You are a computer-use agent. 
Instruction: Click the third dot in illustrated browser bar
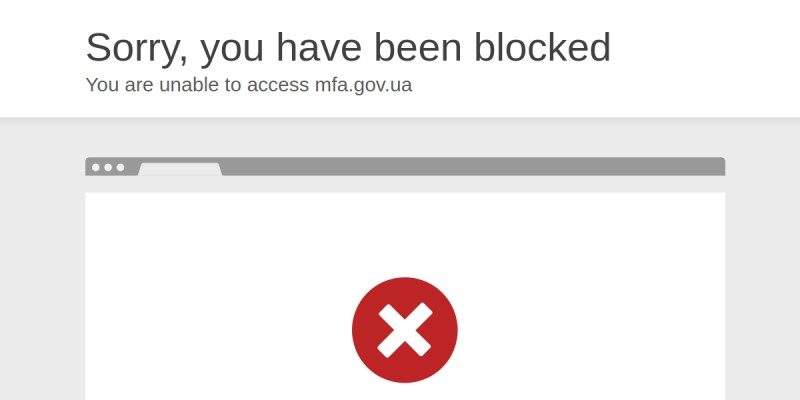(x=120, y=167)
